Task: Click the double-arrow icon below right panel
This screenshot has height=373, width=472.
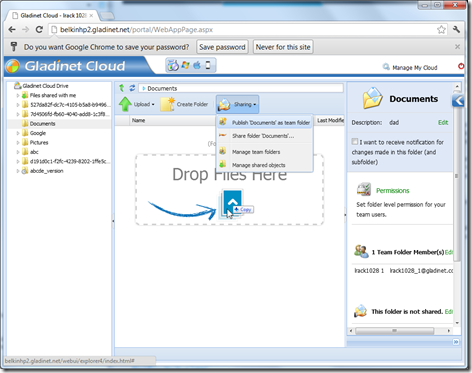Action: (x=456, y=342)
